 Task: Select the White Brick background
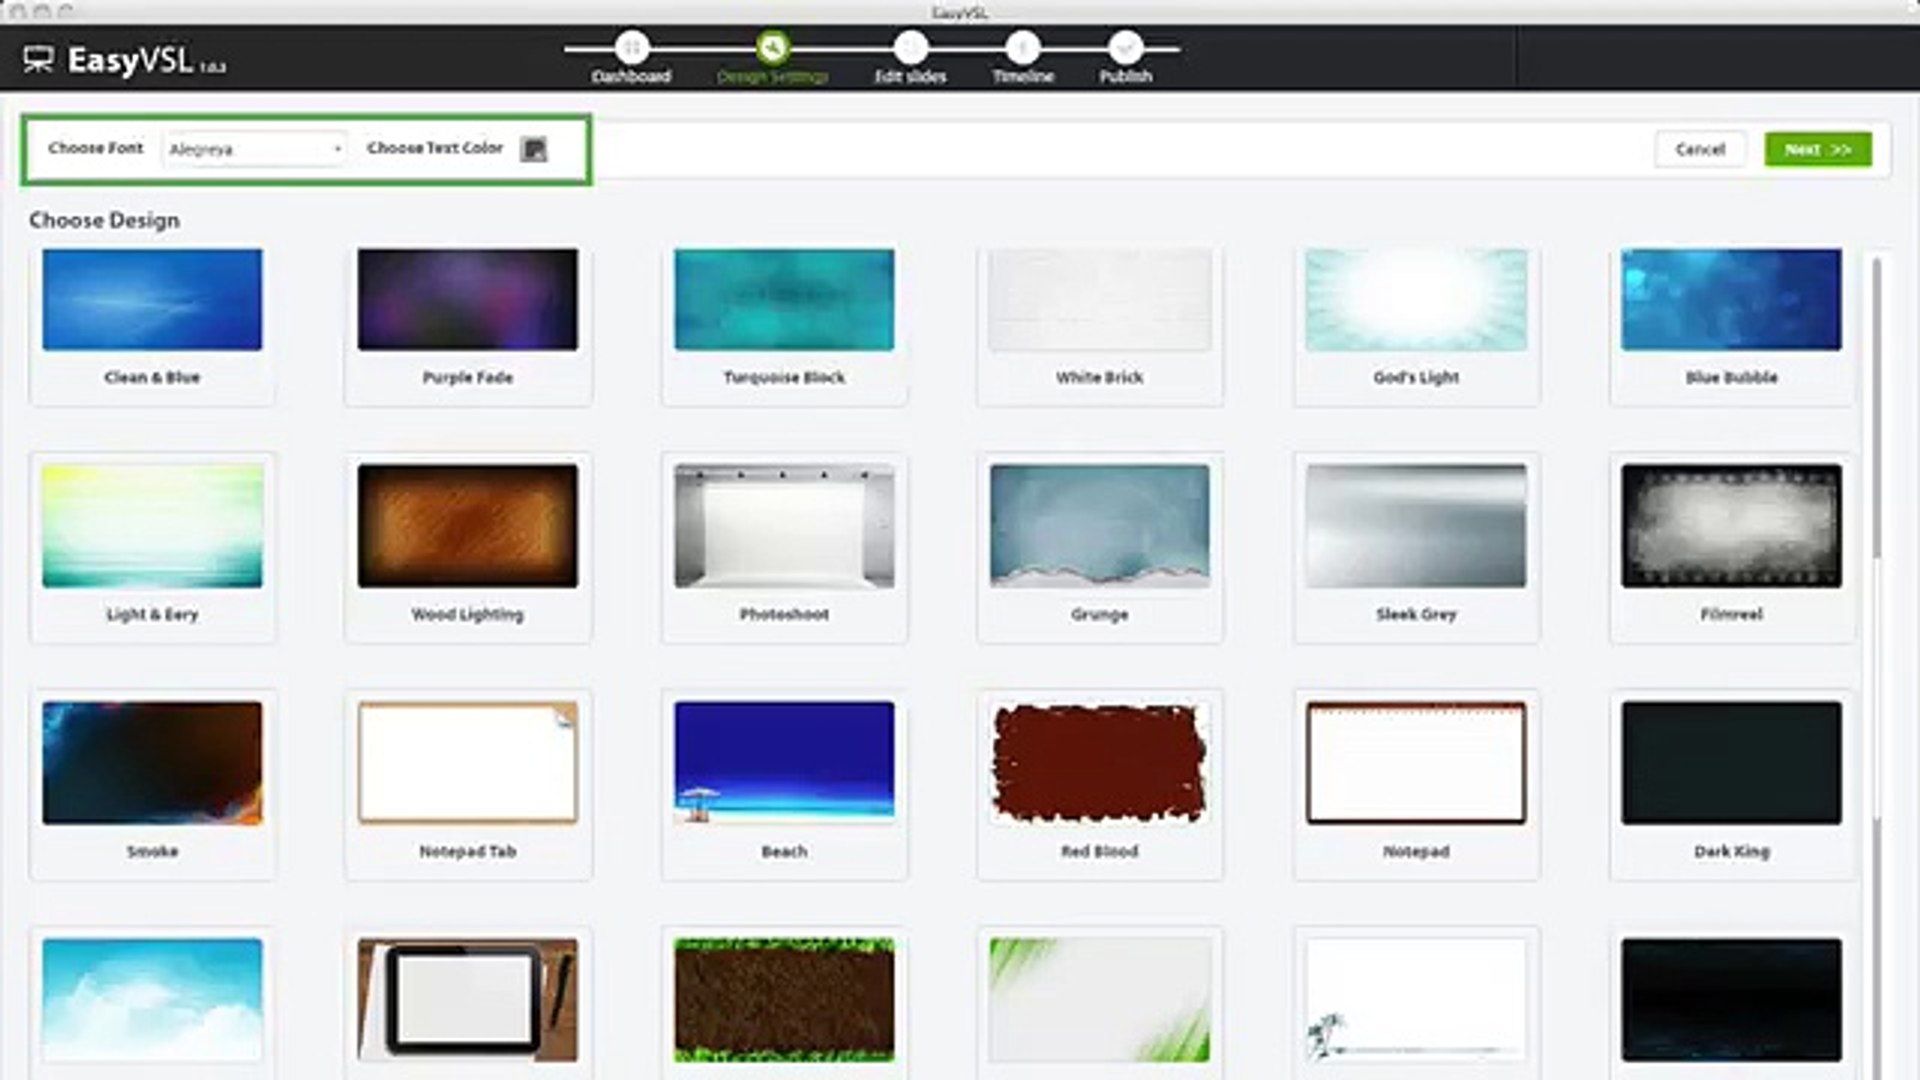click(1098, 300)
